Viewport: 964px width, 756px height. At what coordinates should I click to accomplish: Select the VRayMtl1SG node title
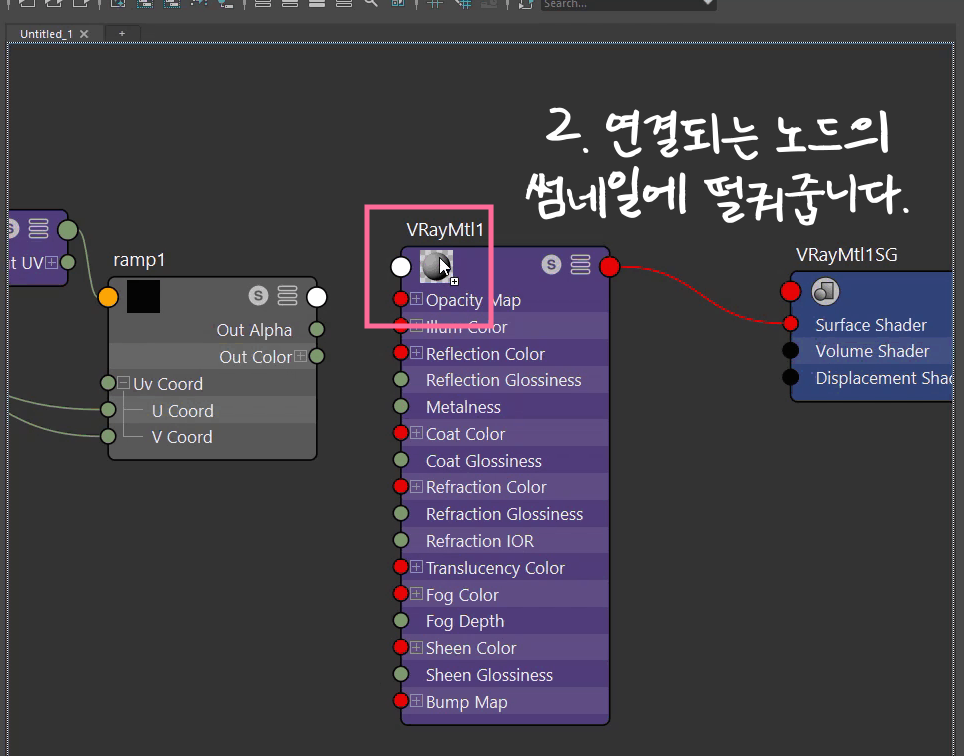[847, 254]
